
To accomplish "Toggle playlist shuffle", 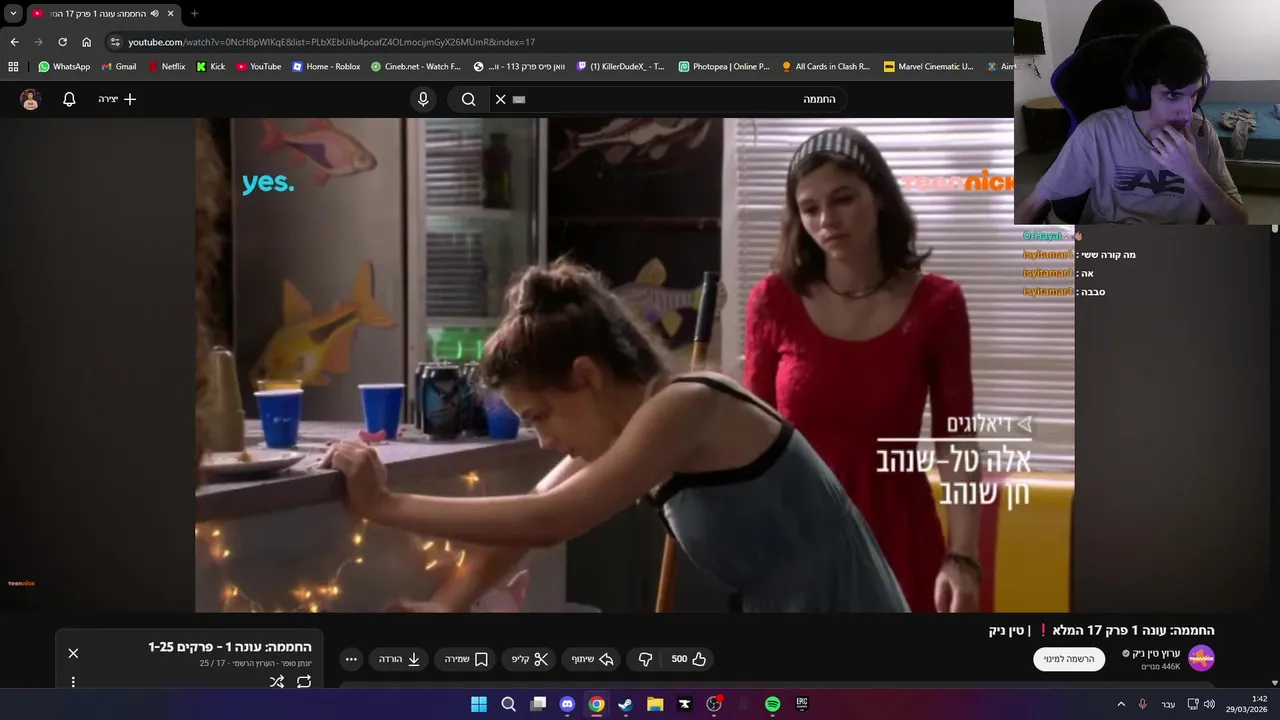I will click(x=277, y=681).
